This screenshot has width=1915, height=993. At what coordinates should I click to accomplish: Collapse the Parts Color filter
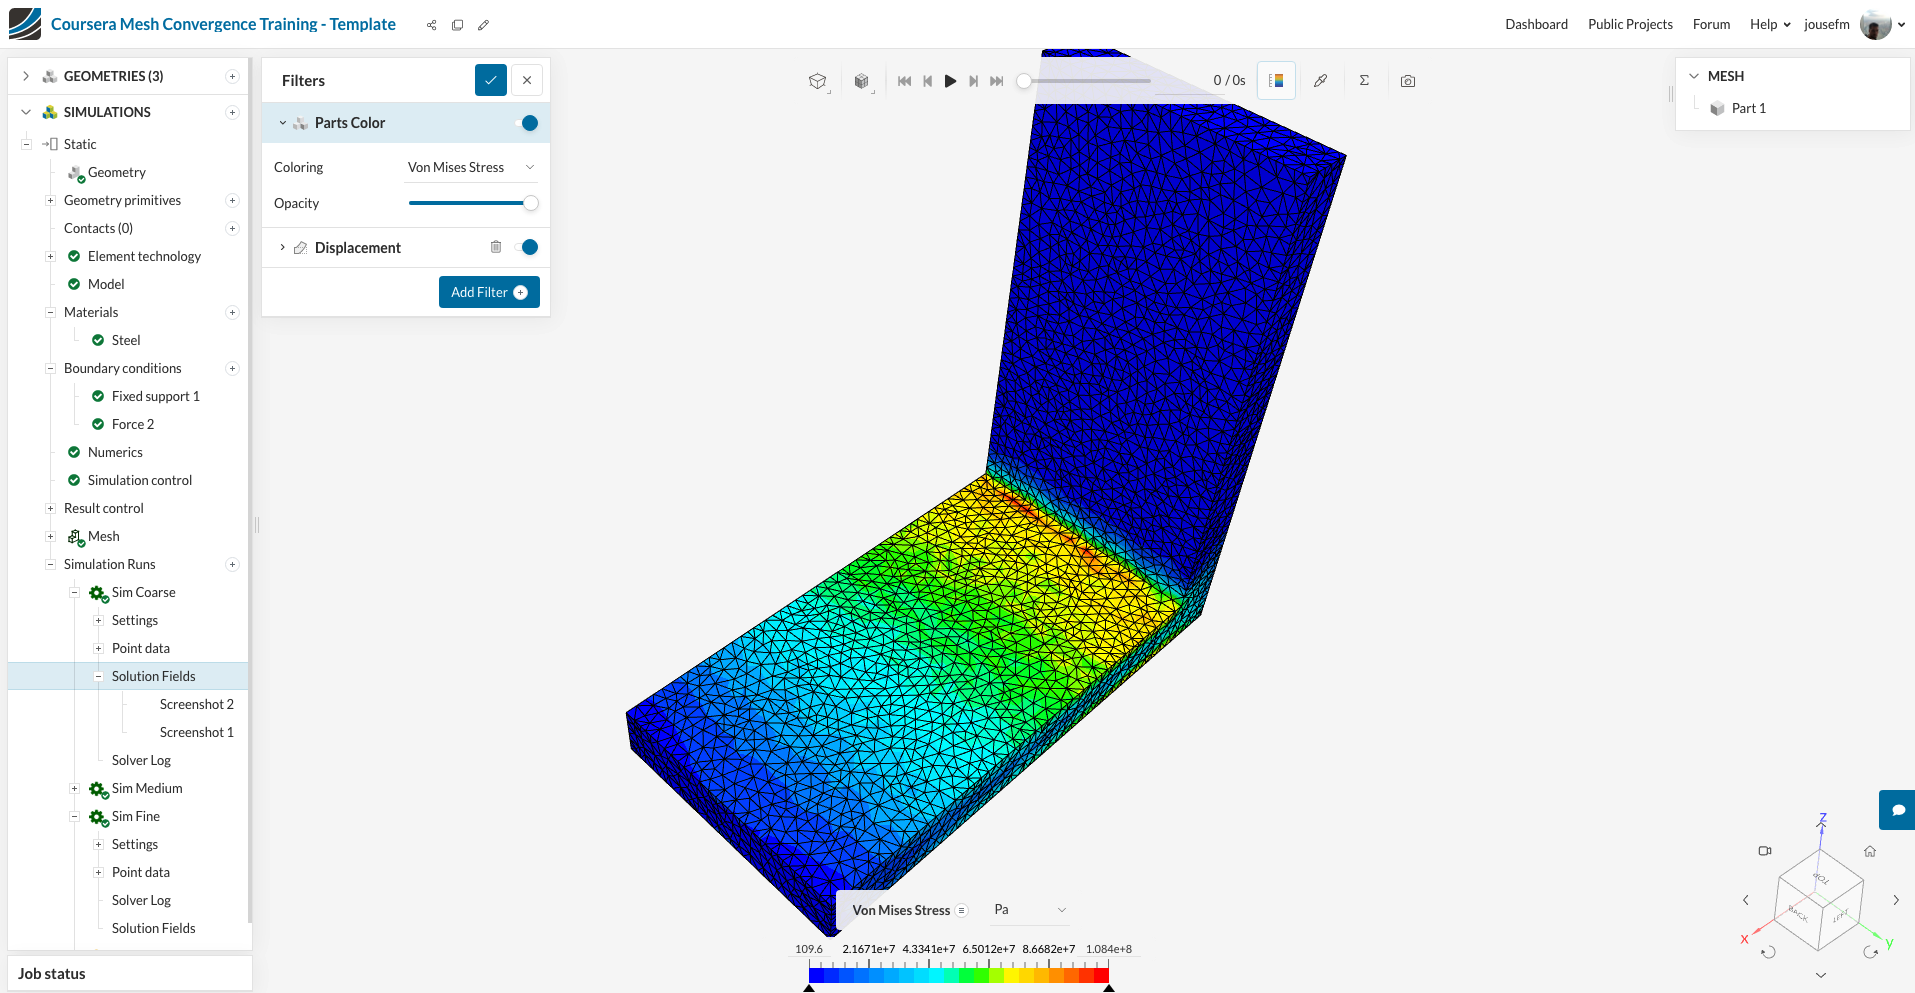coord(282,123)
